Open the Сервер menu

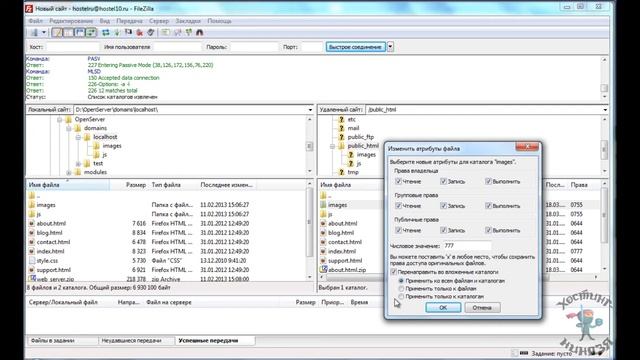coord(159,21)
